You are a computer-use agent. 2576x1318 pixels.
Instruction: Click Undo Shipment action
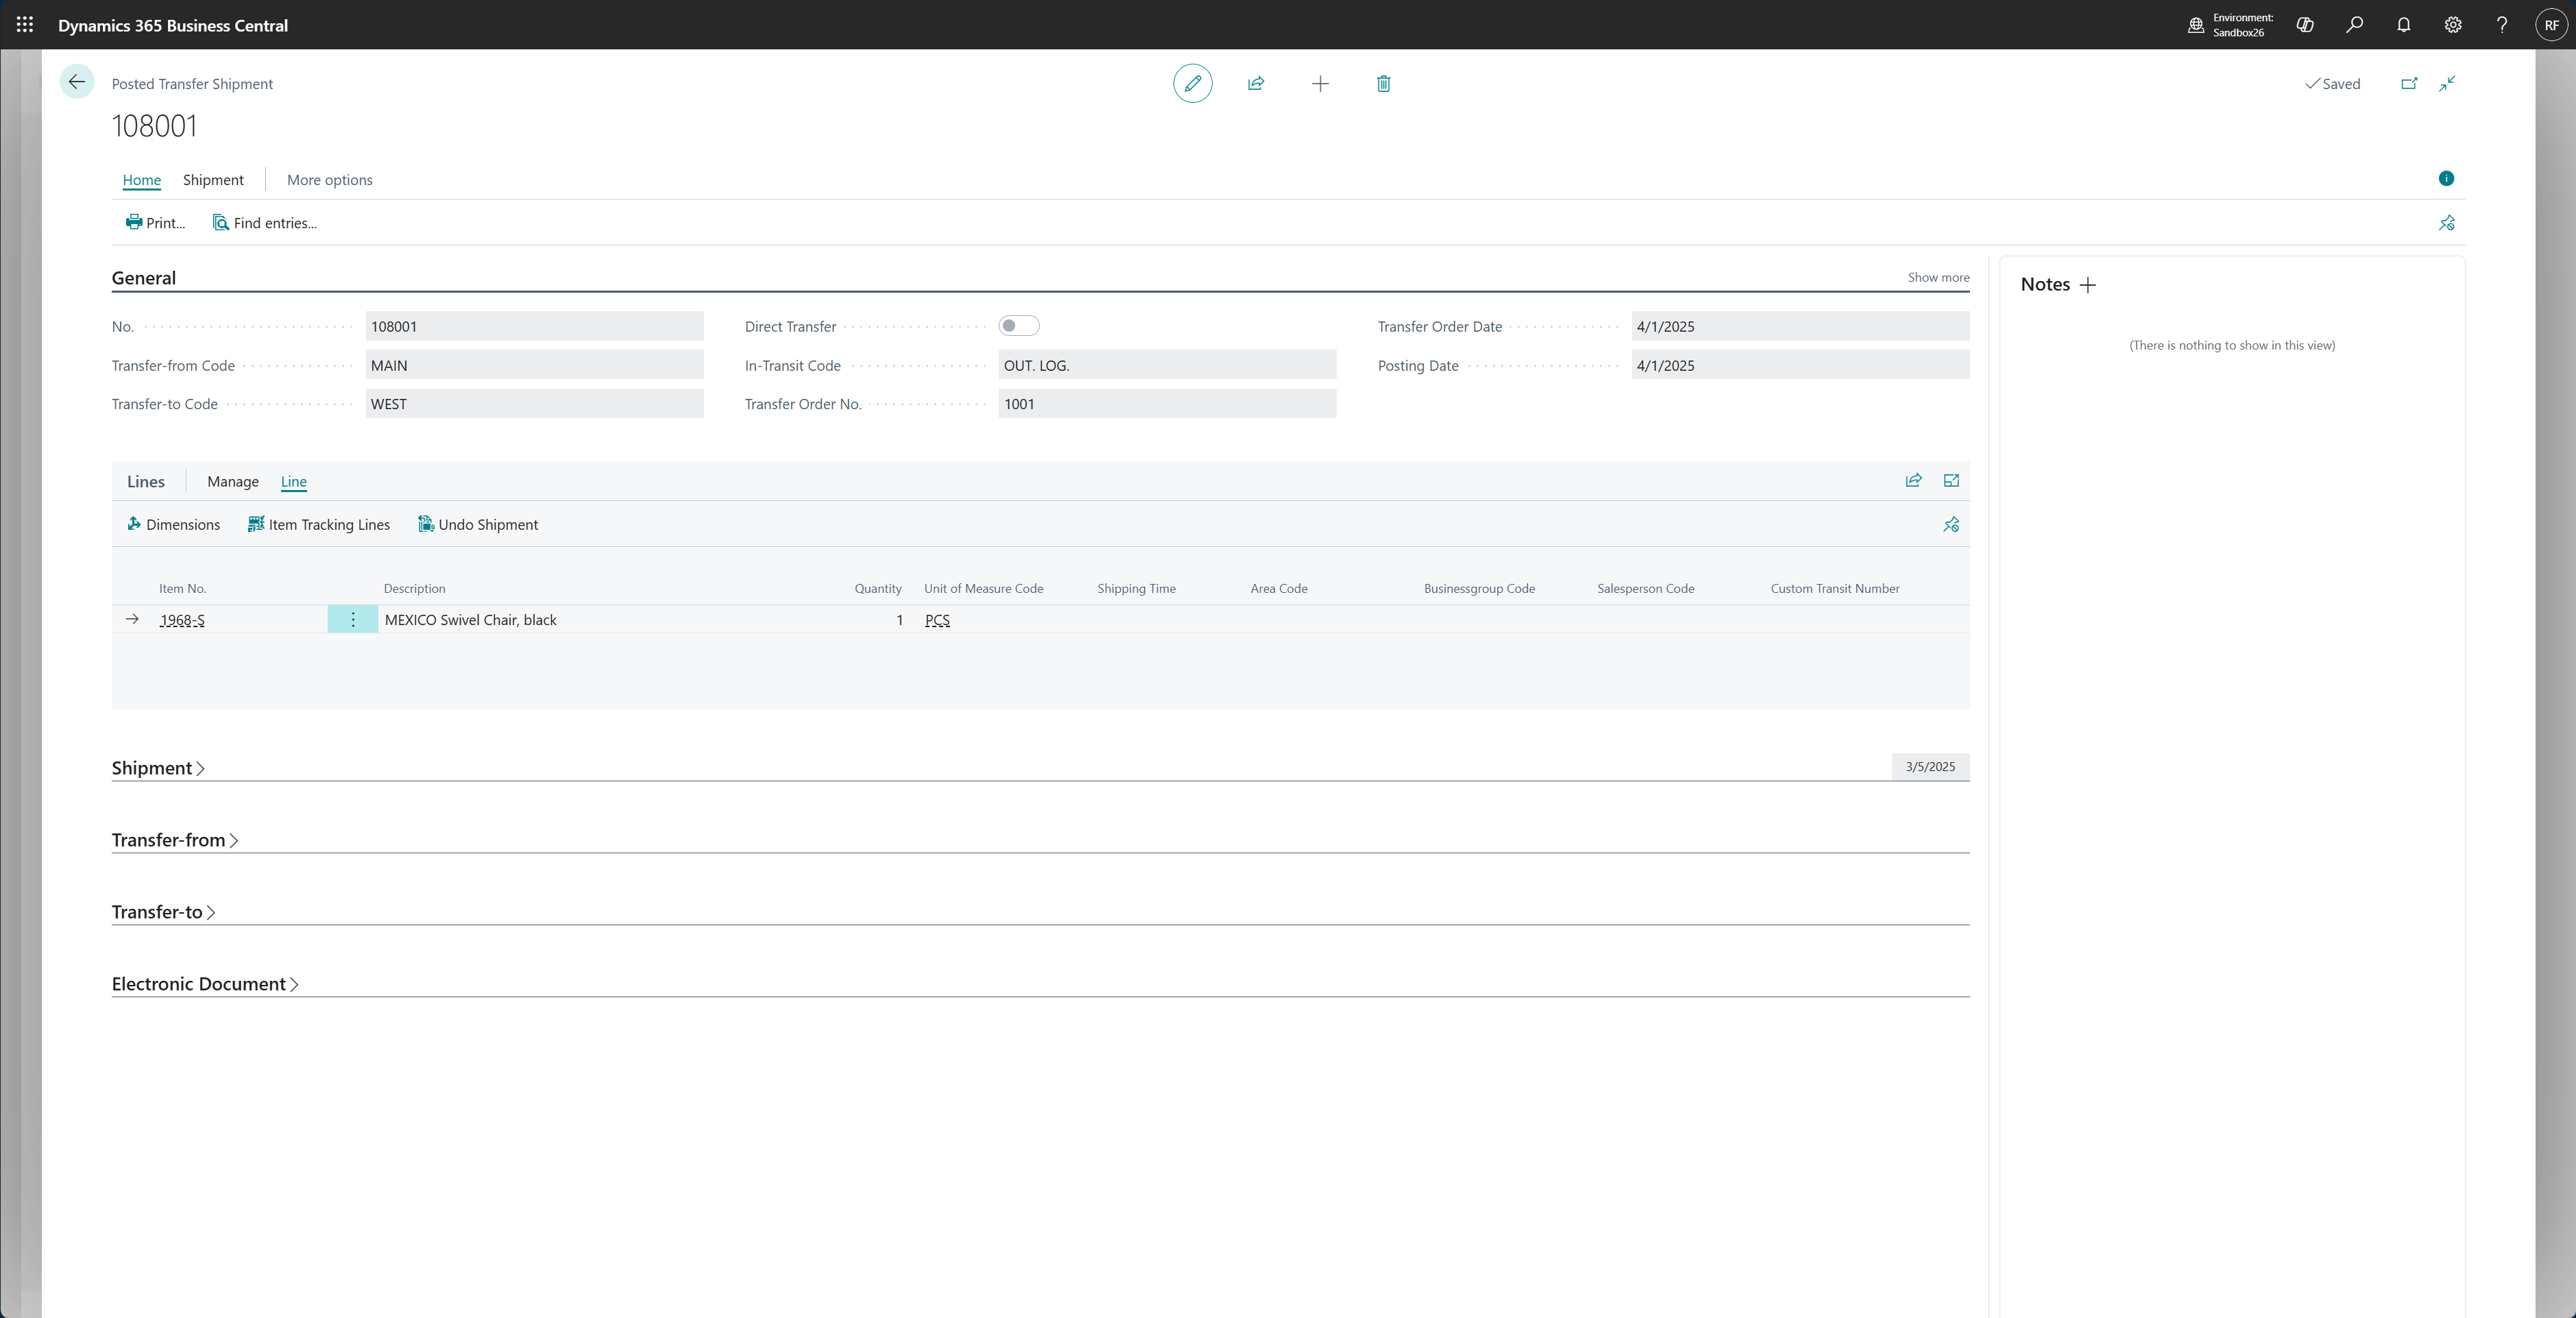[x=478, y=524]
